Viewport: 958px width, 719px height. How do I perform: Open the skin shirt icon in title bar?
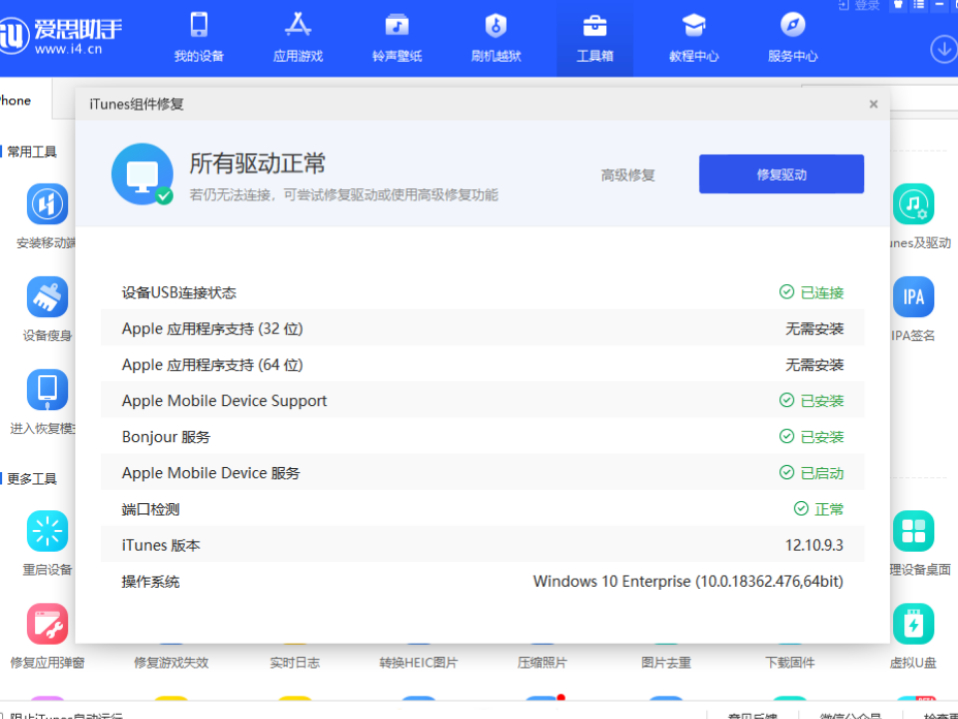tap(898, 4)
